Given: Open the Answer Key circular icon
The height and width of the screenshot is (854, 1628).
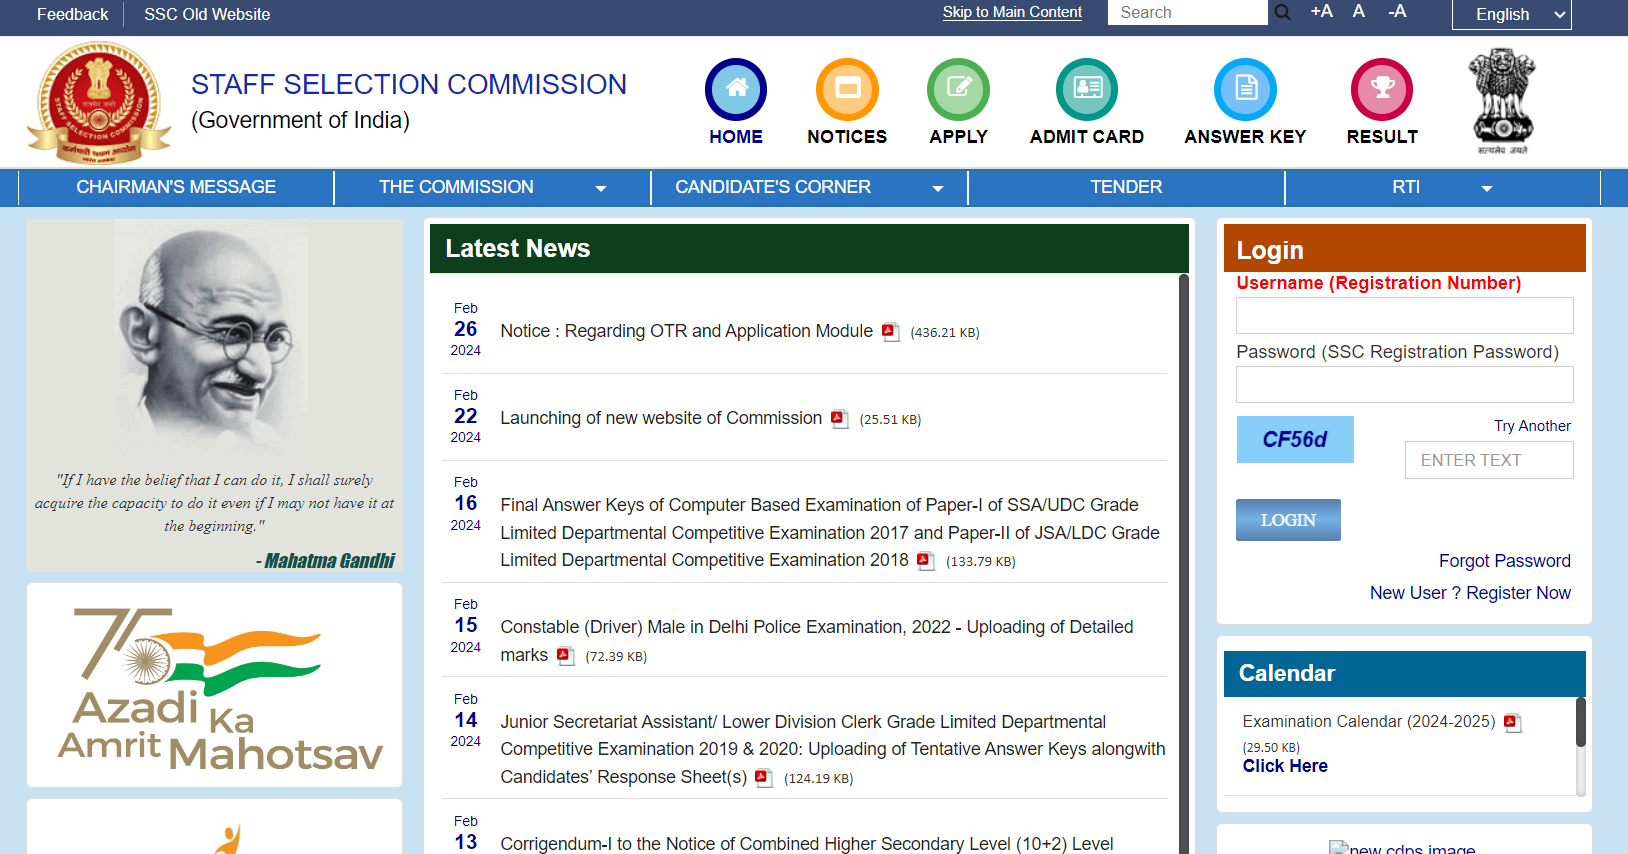Looking at the screenshot, I should tap(1245, 89).
